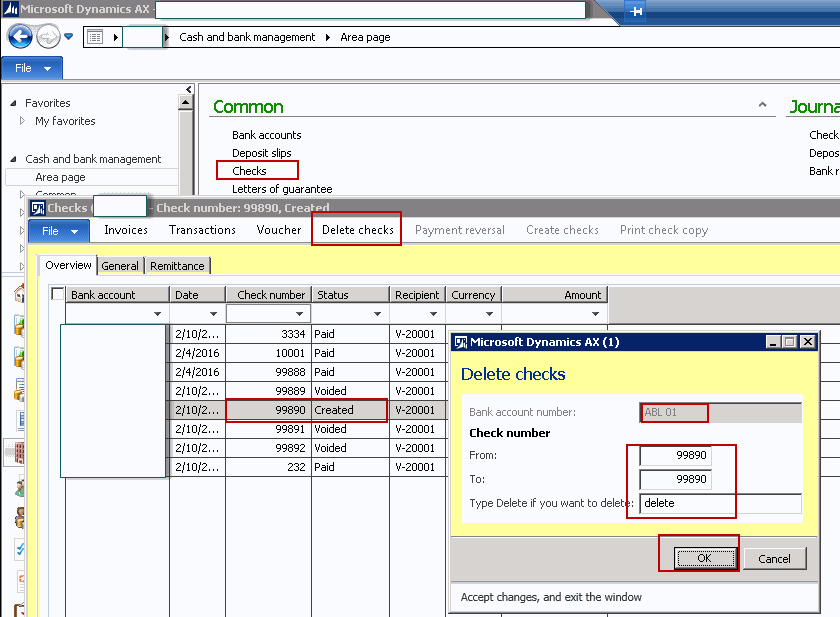Open Status column filter dropdown
The width and height of the screenshot is (840, 617).
tap(377, 314)
